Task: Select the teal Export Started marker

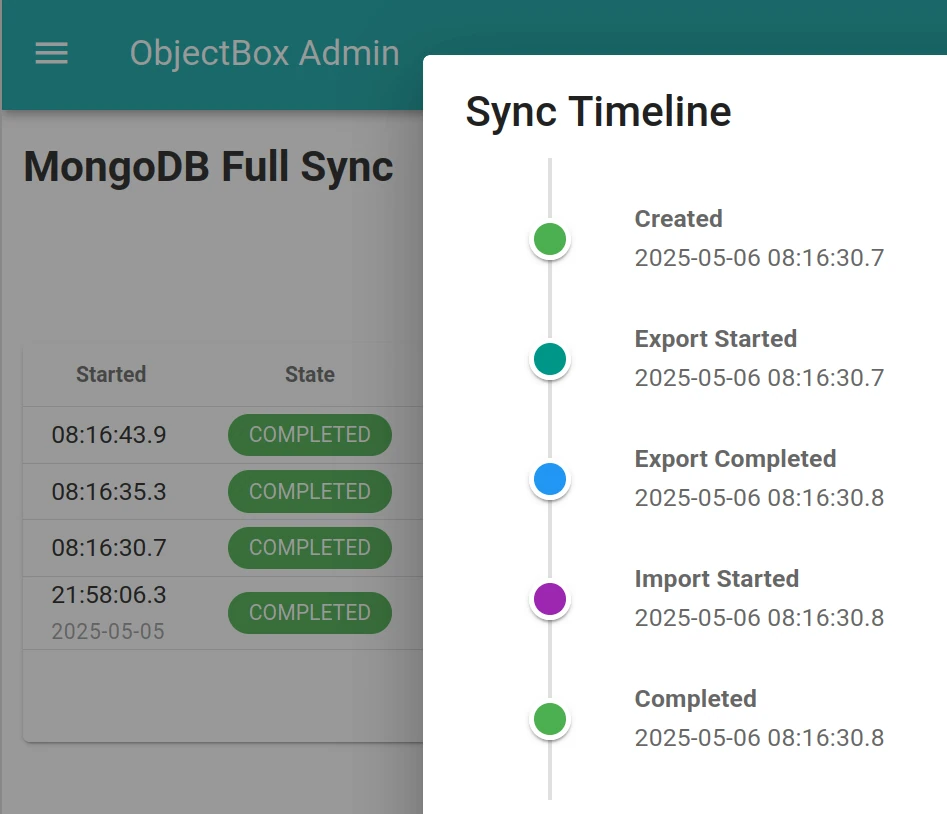Action: [x=549, y=359]
